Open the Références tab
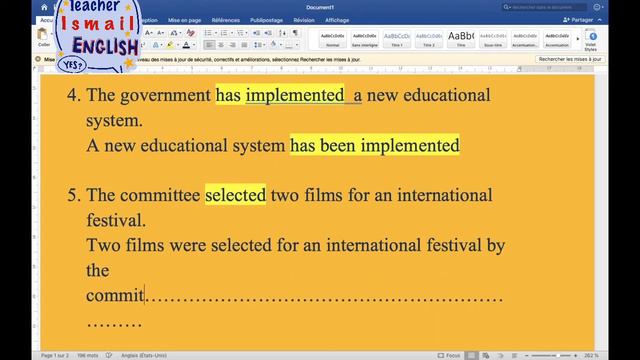 tap(226, 20)
